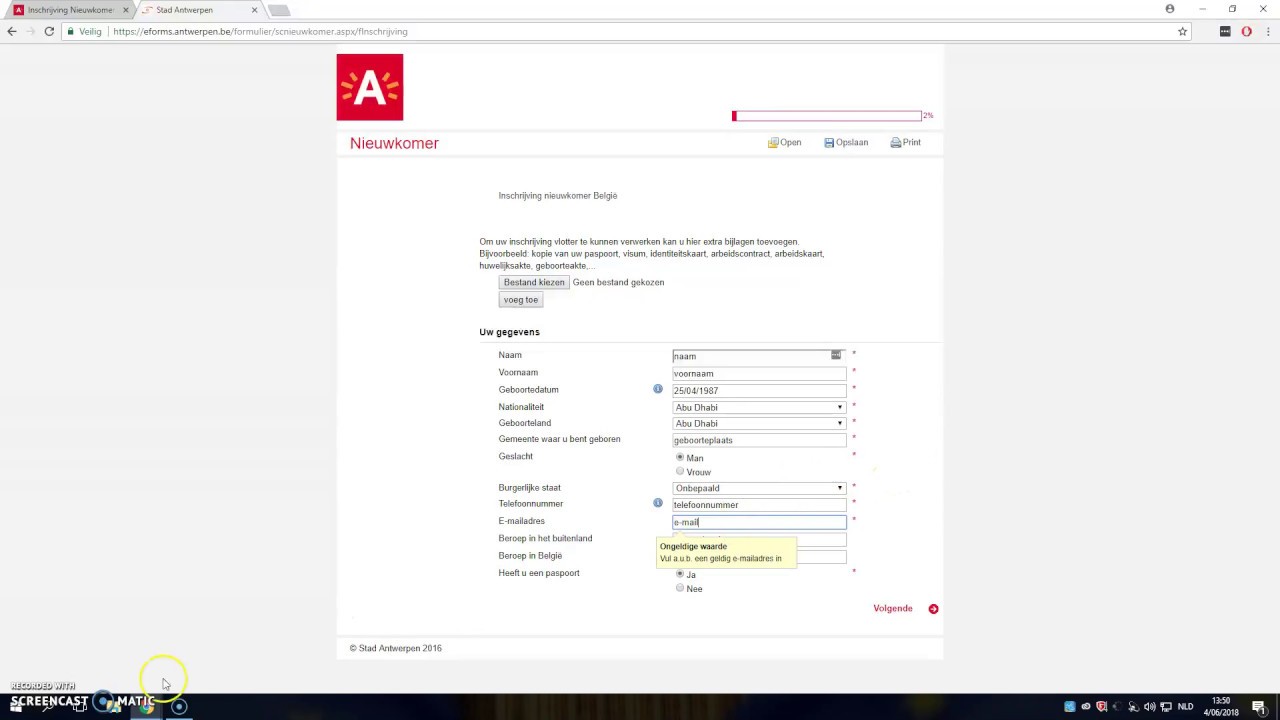Click the Heeft u een paspoort label
The height and width of the screenshot is (720, 1280).
click(539, 573)
